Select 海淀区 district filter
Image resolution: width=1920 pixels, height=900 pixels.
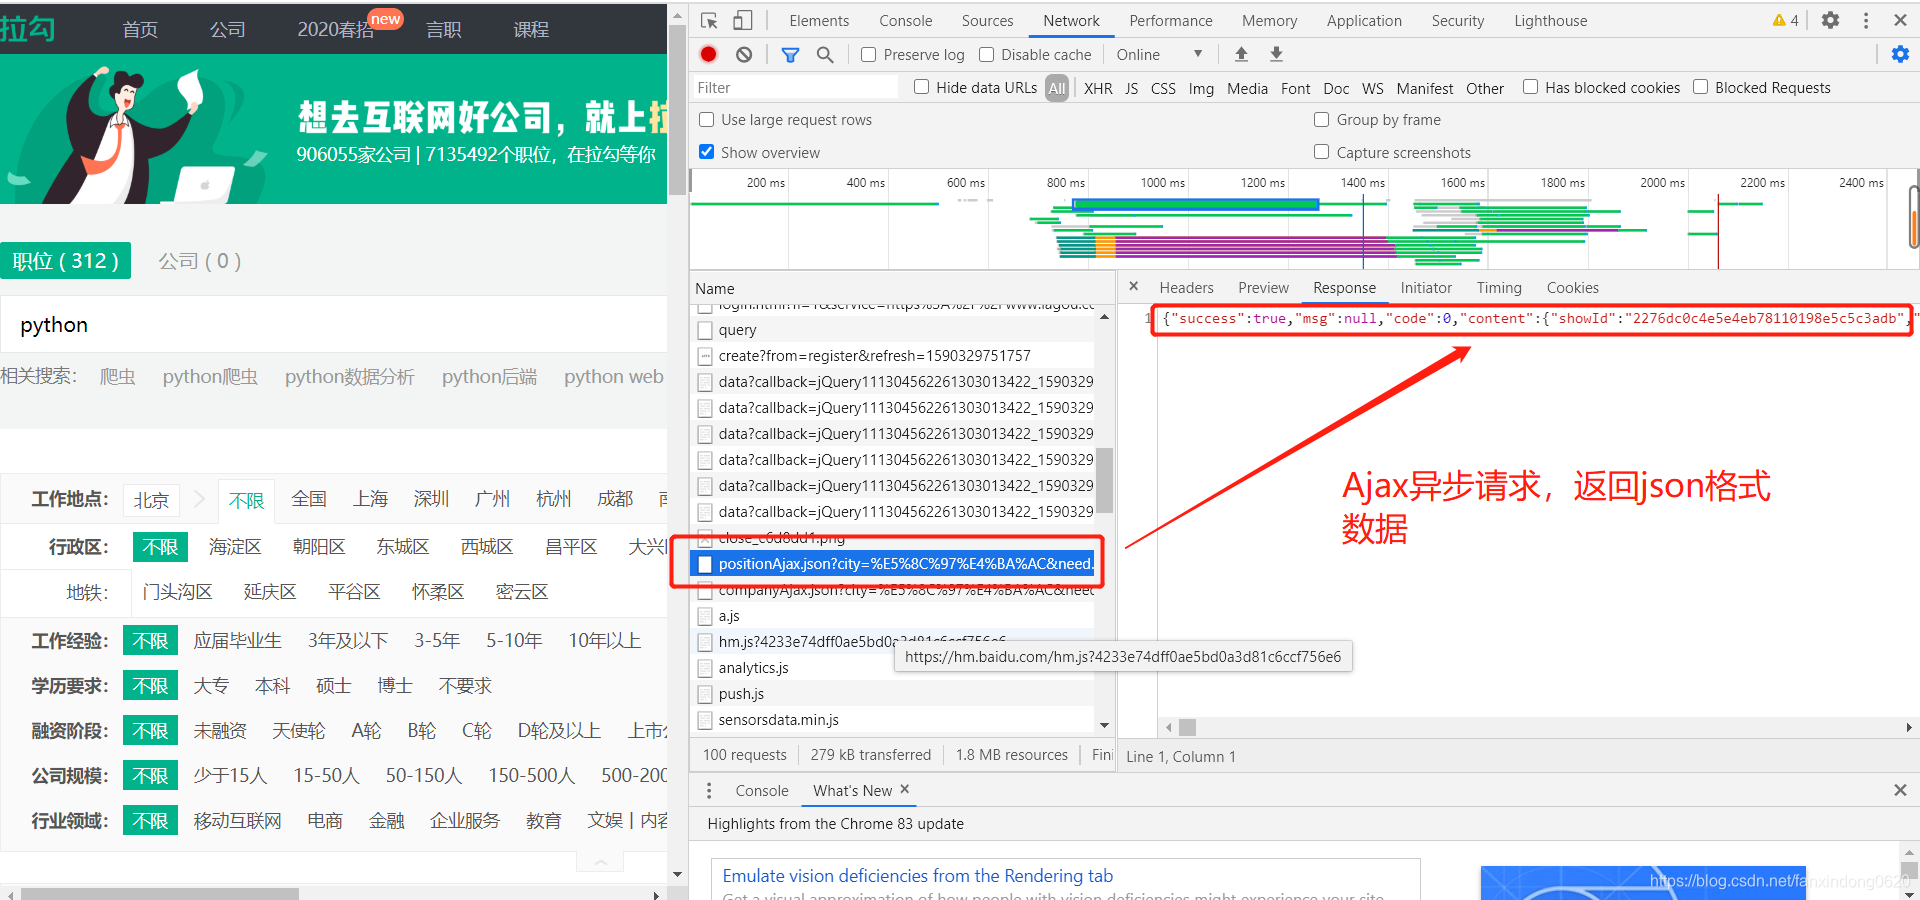click(235, 547)
